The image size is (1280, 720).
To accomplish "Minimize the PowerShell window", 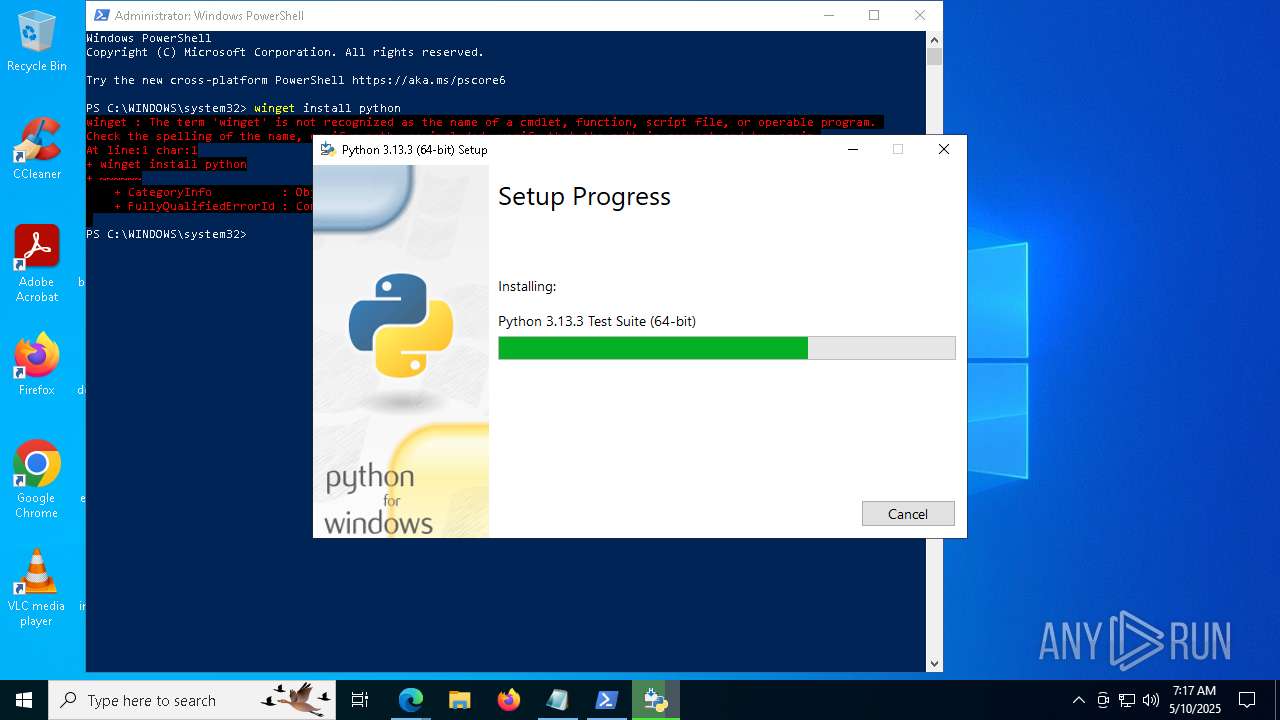I will pos(828,15).
